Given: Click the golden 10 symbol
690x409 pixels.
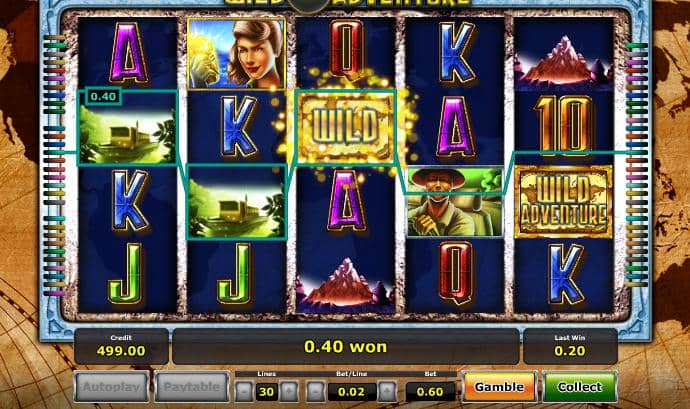Looking at the screenshot, I should [x=563, y=126].
